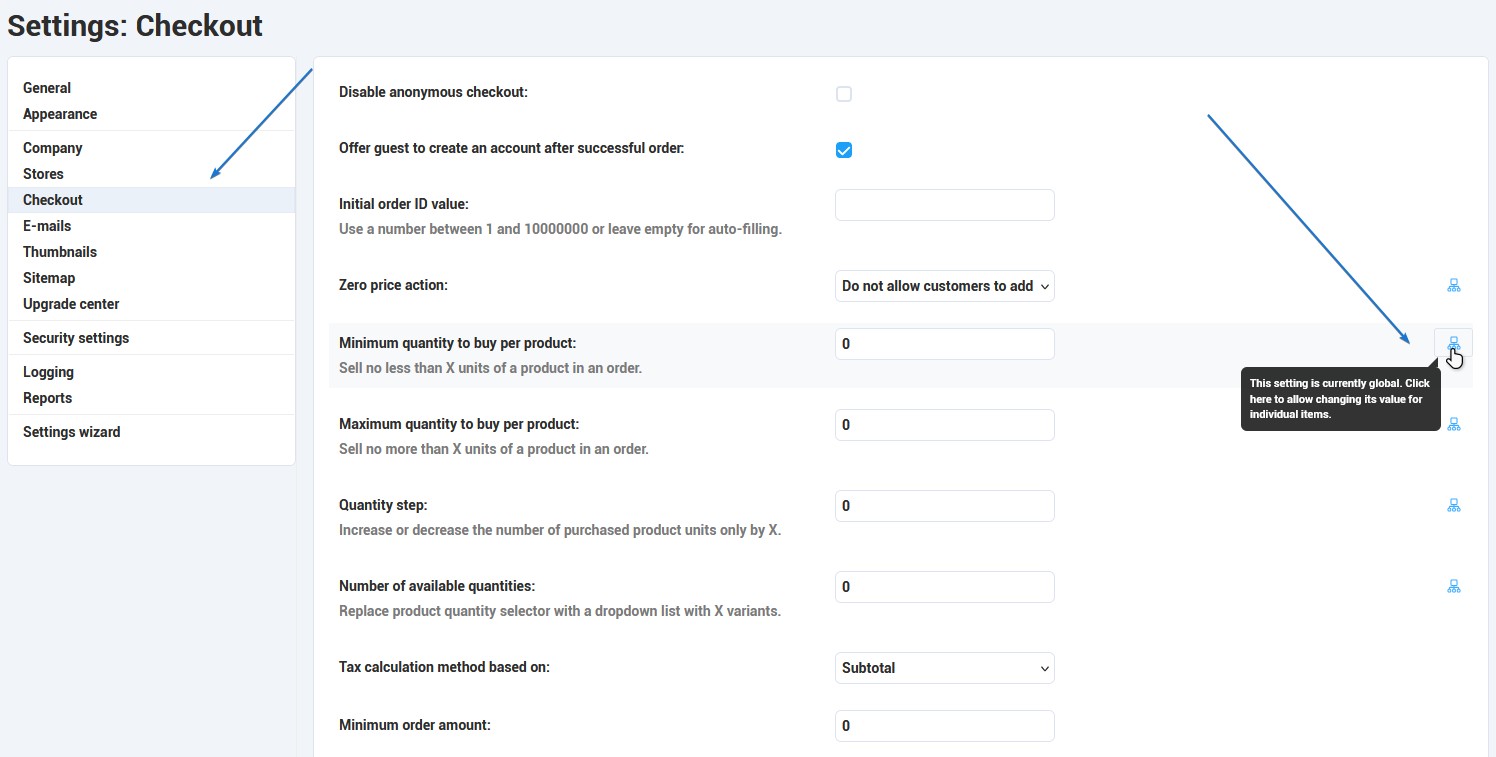Launch the Settings wizard
Screen dimensions: 1496x757
coord(72,432)
